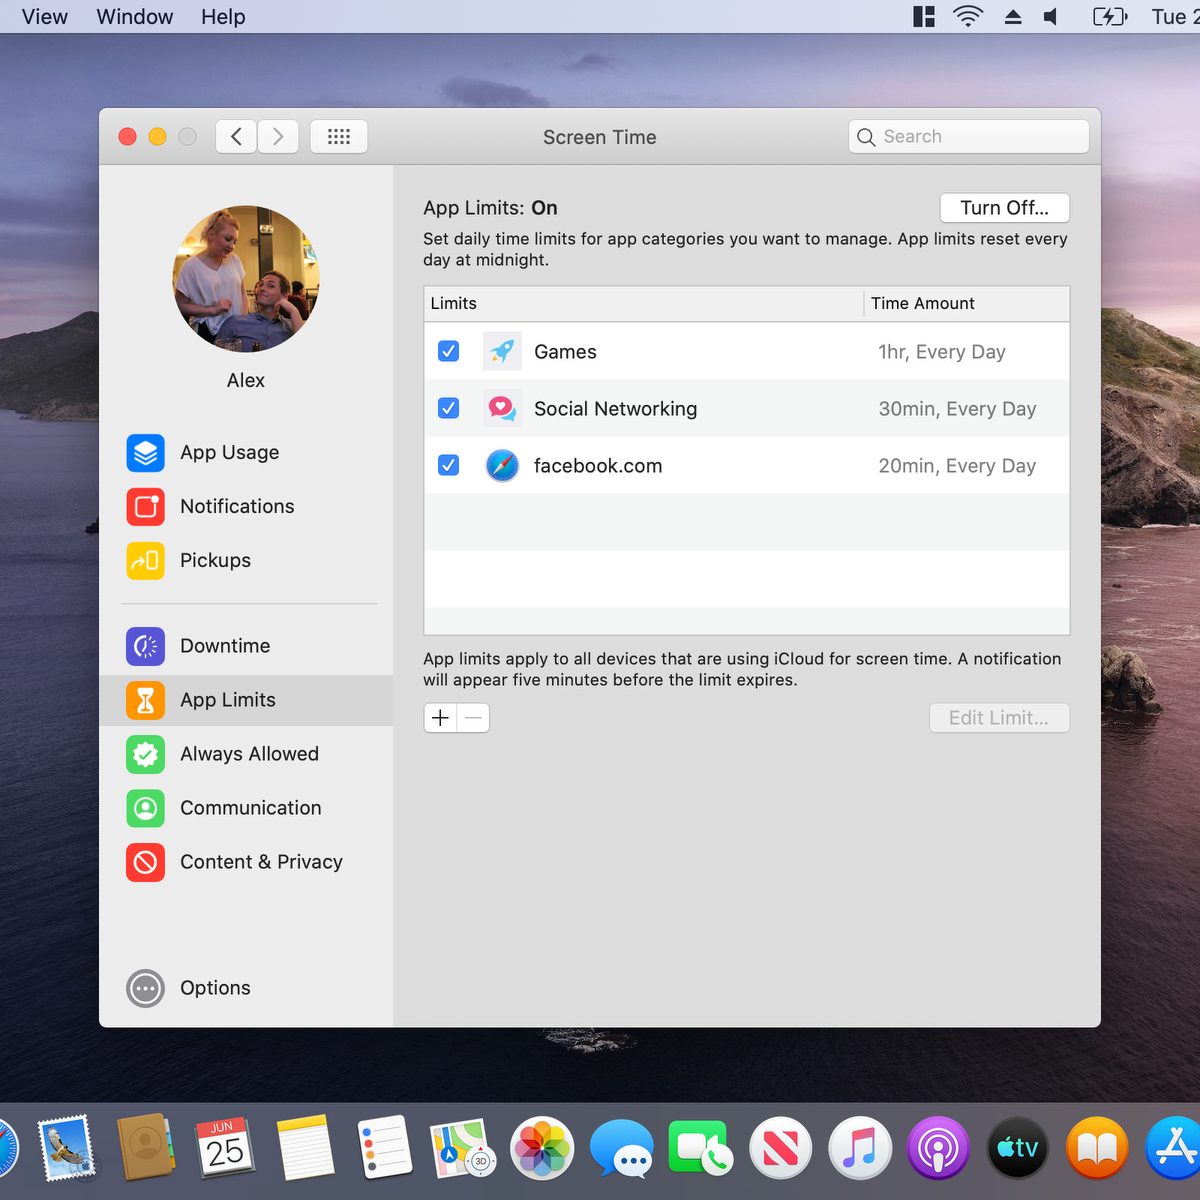Open News from the dock
Image resolution: width=1200 pixels, height=1200 pixels.
(x=780, y=1148)
